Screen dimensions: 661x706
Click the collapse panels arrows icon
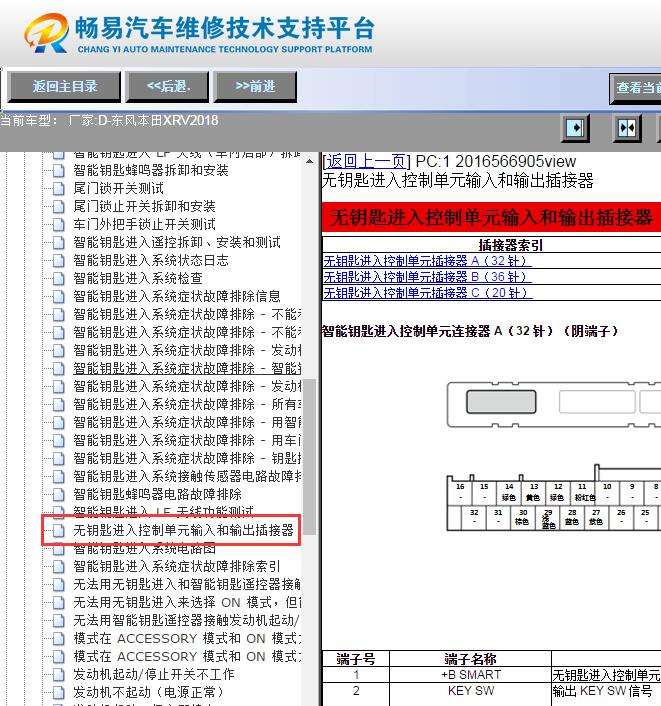[627, 128]
